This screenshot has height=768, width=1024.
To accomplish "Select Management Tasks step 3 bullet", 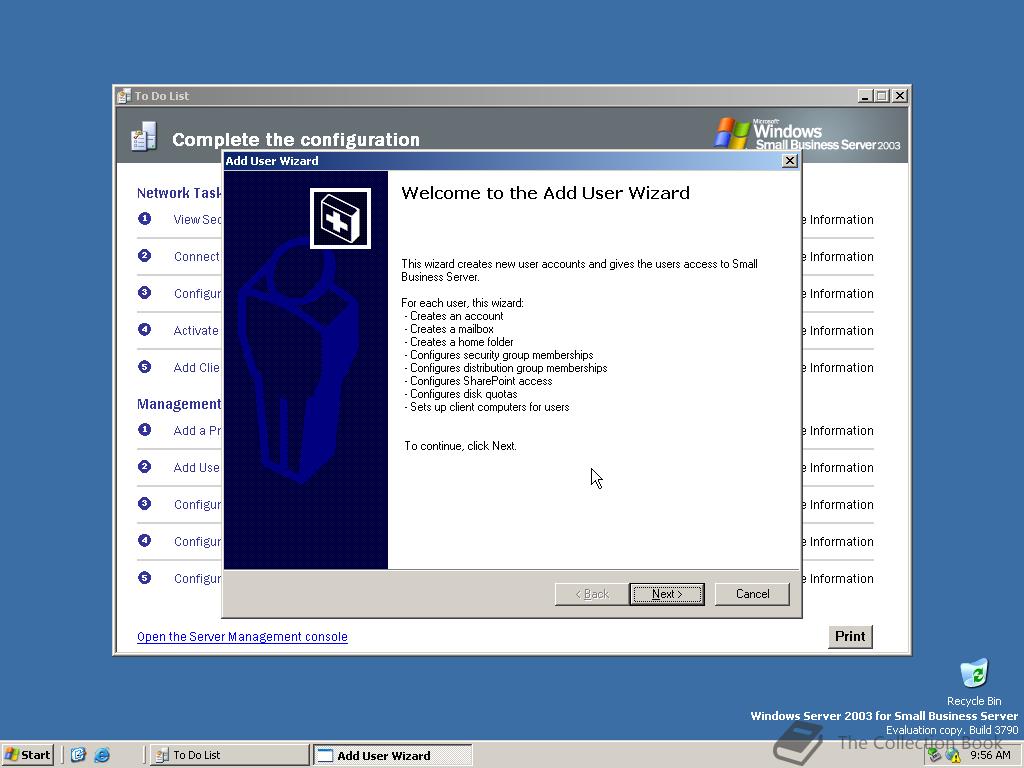I will (x=144, y=504).
